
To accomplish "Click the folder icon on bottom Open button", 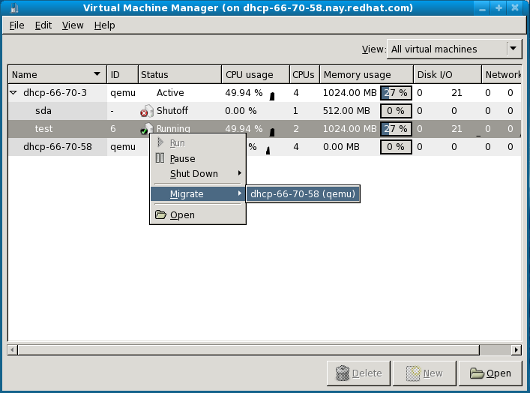I will tap(477, 373).
